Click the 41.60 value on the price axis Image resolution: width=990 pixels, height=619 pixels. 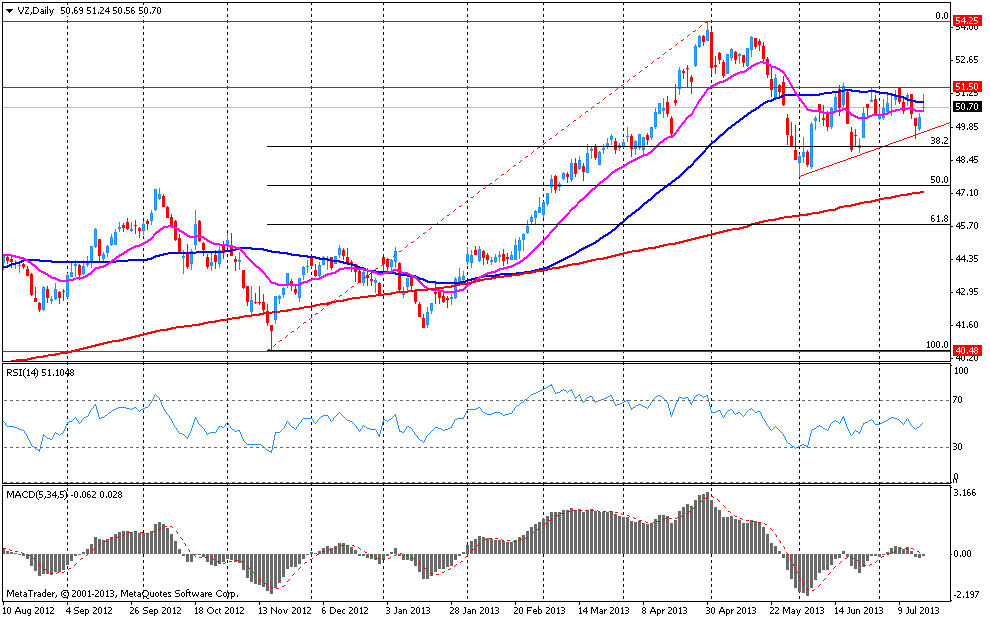tap(967, 325)
